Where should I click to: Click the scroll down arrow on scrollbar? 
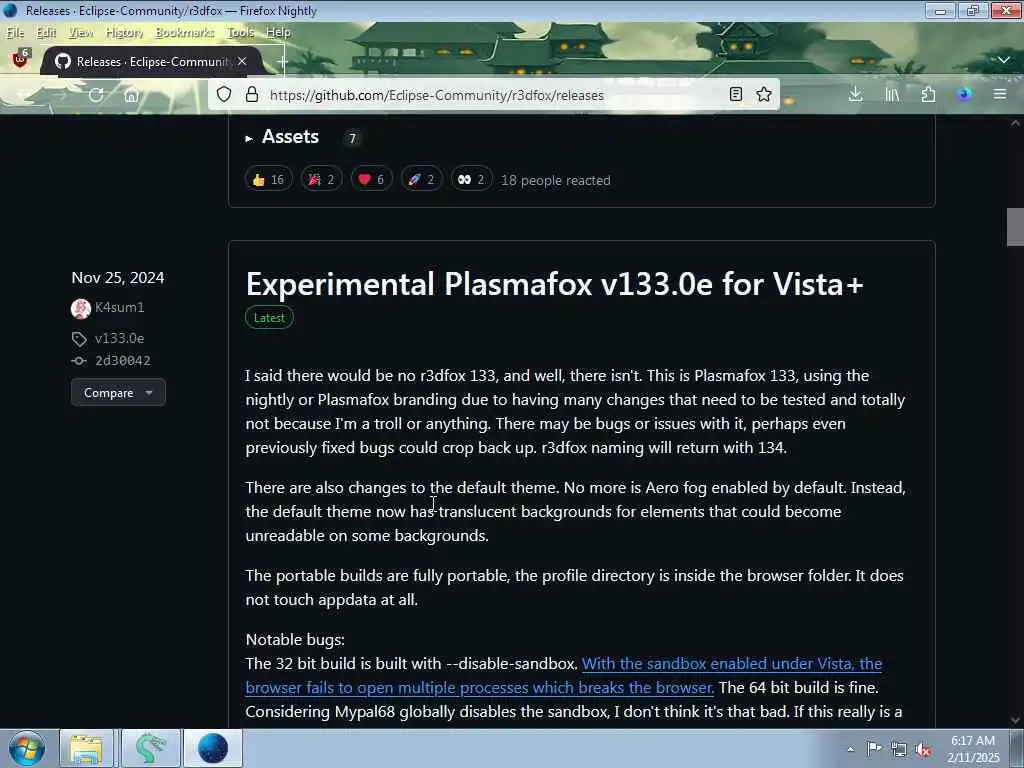(x=1015, y=720)
